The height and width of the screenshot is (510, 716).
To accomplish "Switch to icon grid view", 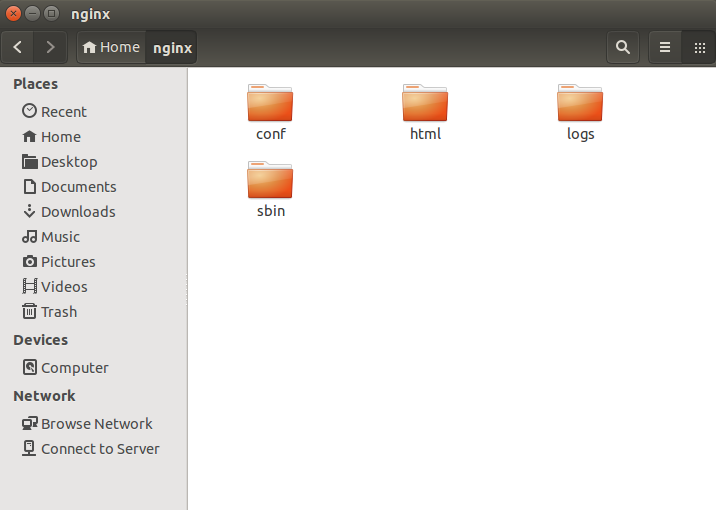I will tap(699, 47).
